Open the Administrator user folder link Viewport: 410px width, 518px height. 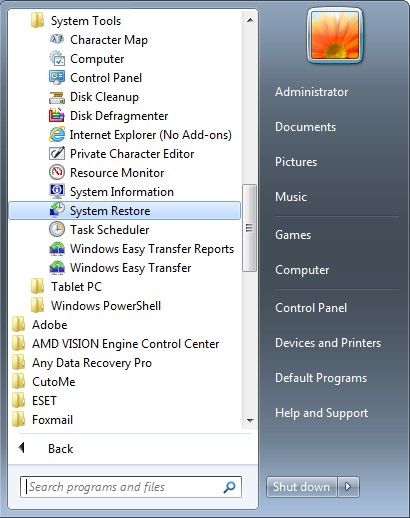click(311, 92)
